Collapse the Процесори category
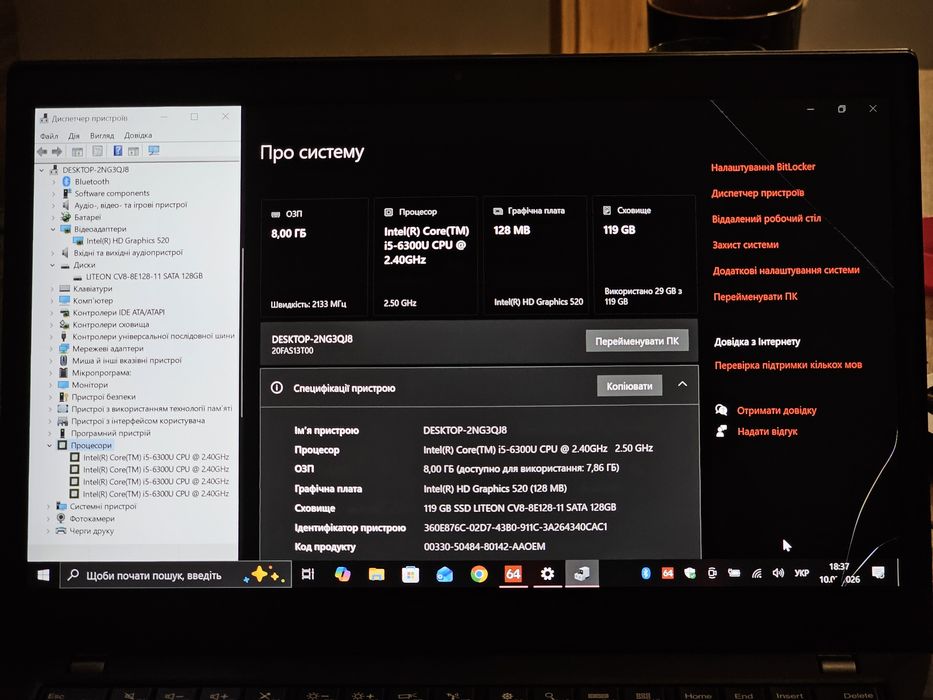The image size is (933, 700). 50,445
